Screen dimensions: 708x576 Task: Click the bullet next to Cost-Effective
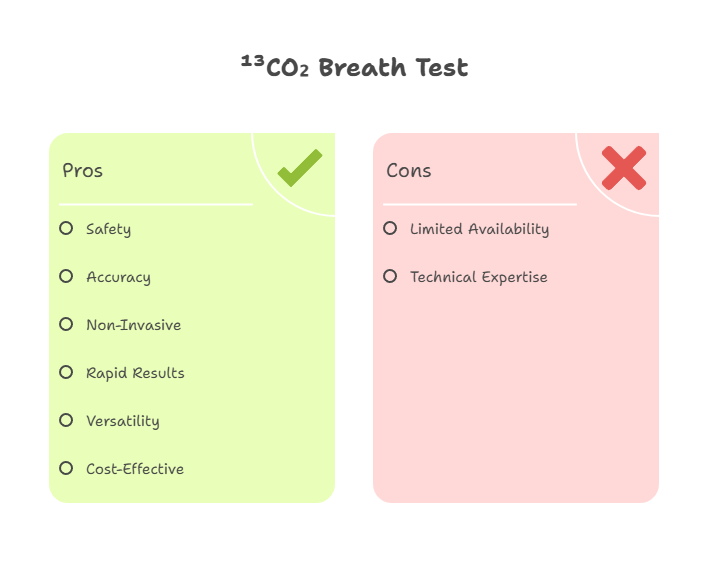pyautogui.click(x=66, y=468)
